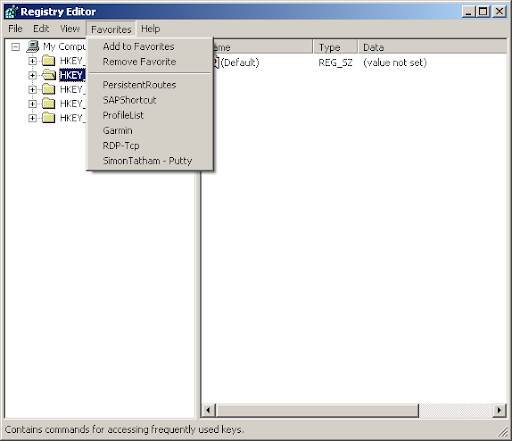The height and width of the screenshot is (441, 512).
Task: Choose Remove Favorite from menu
Action: (x=139, y=62)
